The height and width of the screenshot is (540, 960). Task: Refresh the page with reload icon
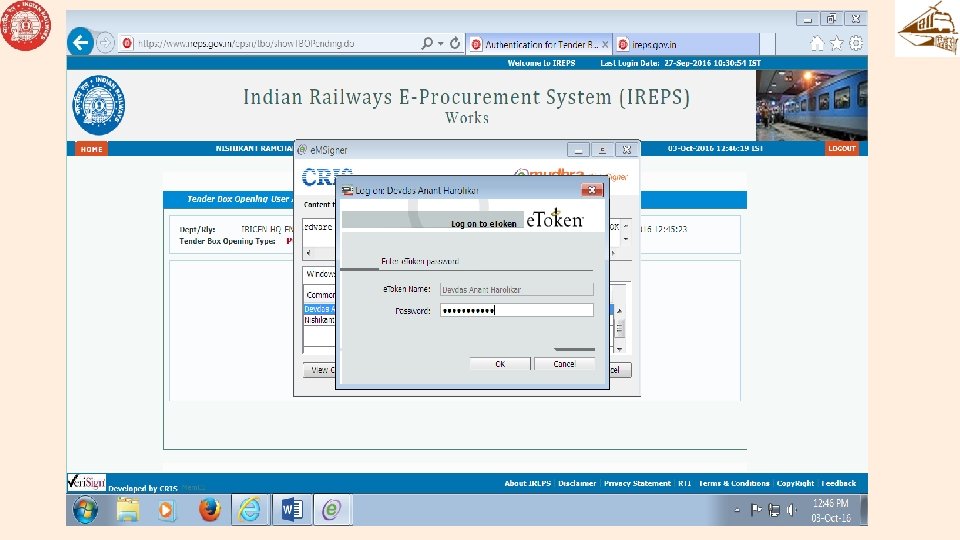[x=455, y=43]
